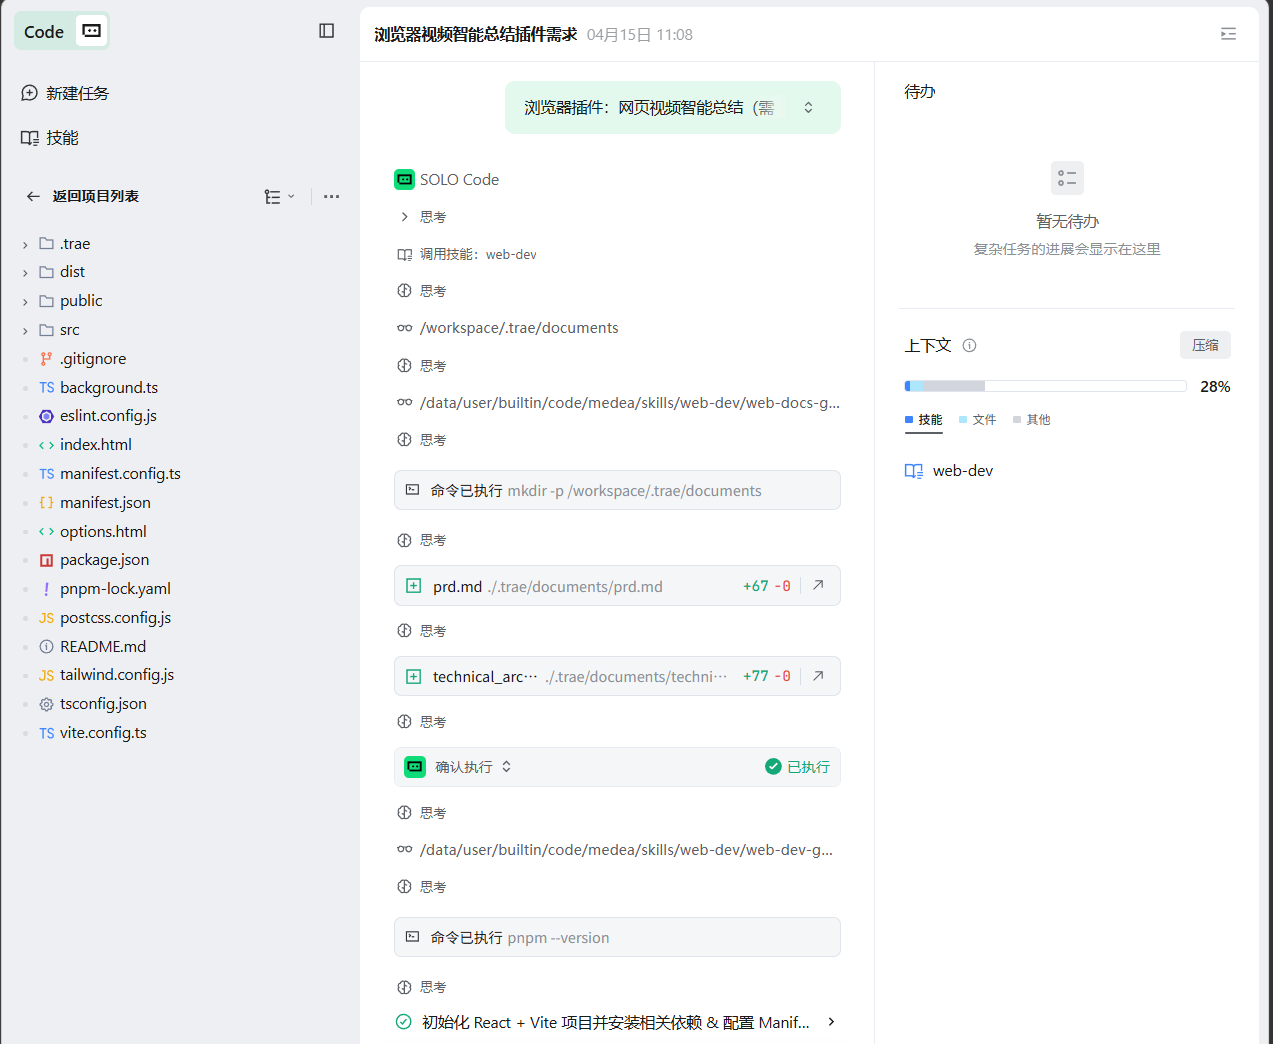1273x1044 pixels.
Task: Open vite.config.ts file
Action: 93,733
